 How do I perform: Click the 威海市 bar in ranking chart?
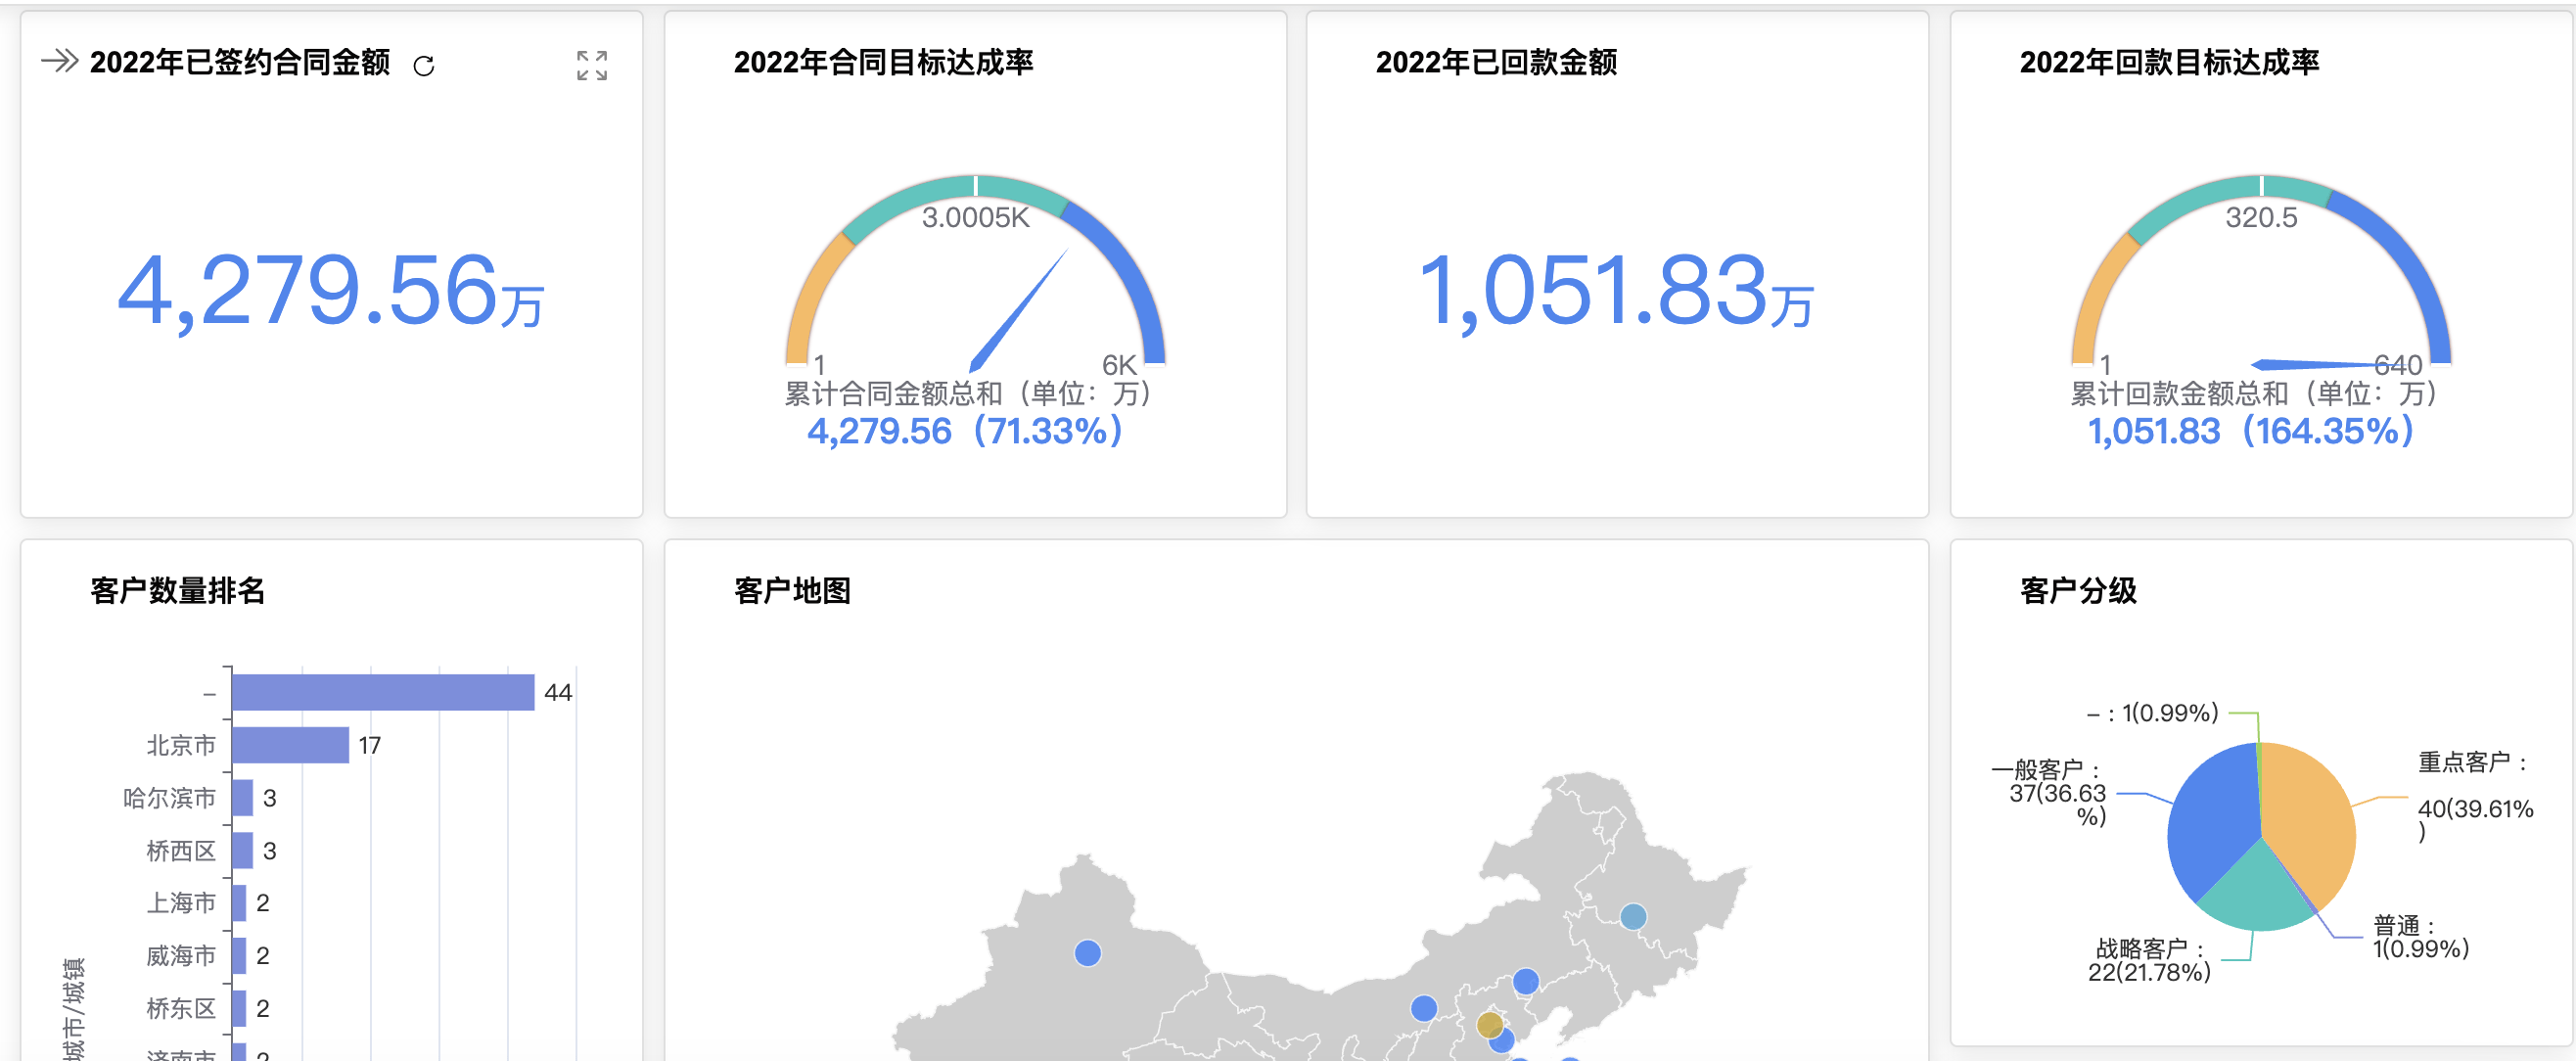pyautogui.click(x=239, y=956)
